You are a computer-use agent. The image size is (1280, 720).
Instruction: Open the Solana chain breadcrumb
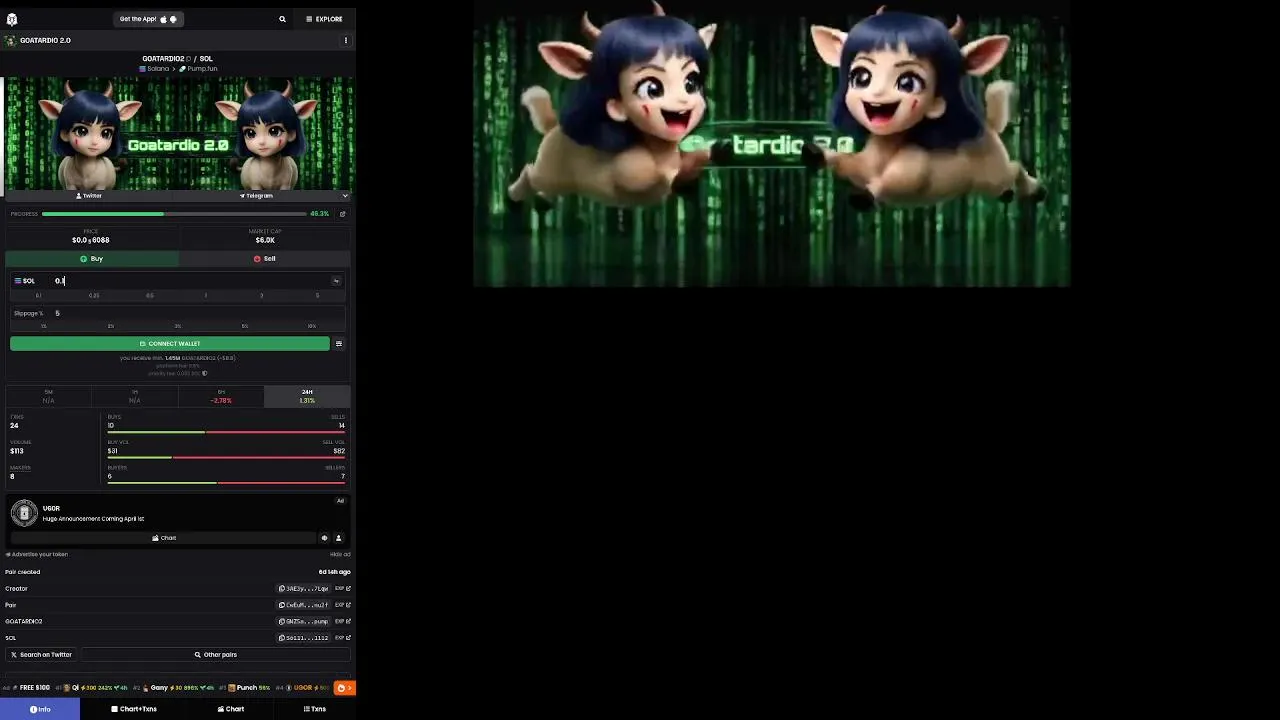pos(154,69)
